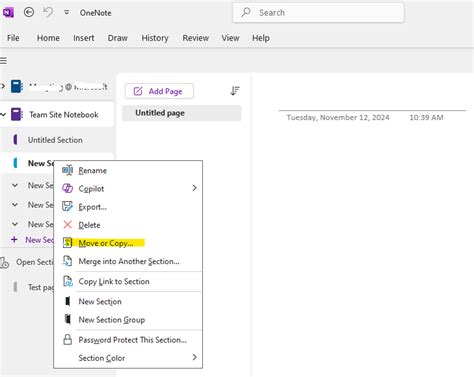Click the teal color tab of bold New Section
This screenshot has height=377, width=474.
click(x=15, y=163)
